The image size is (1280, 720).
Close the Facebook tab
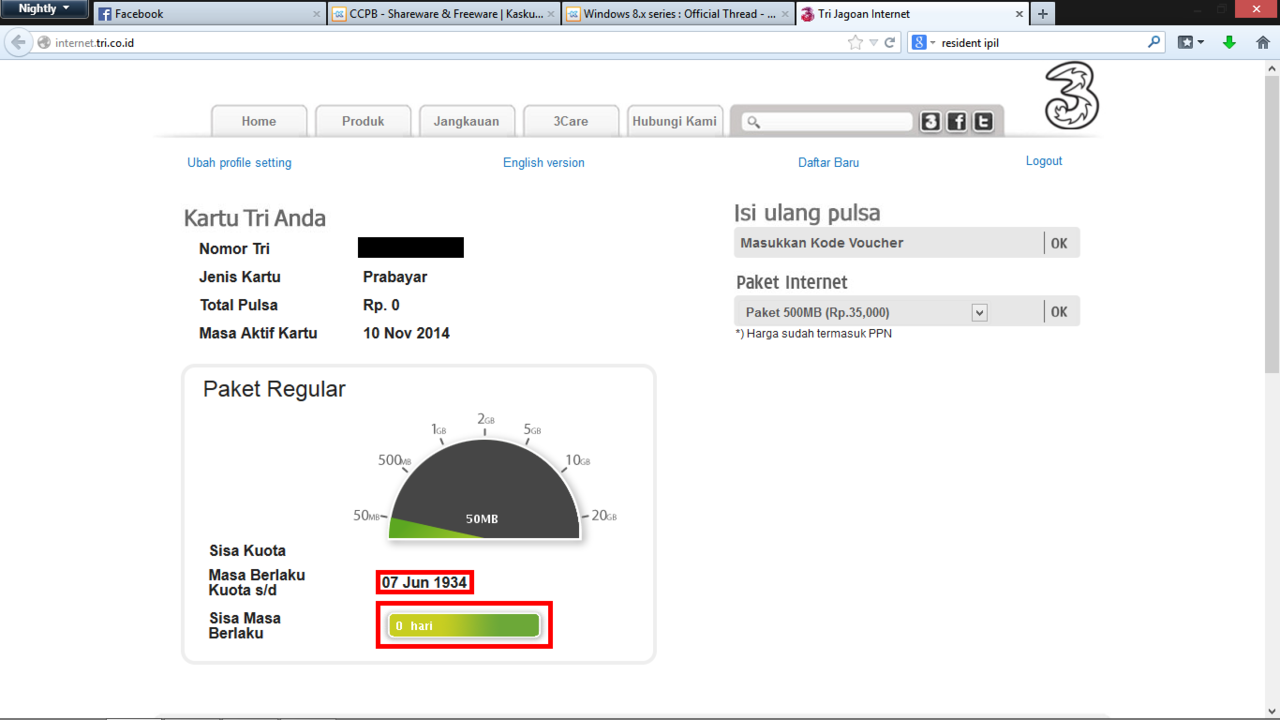pos(317,14)
